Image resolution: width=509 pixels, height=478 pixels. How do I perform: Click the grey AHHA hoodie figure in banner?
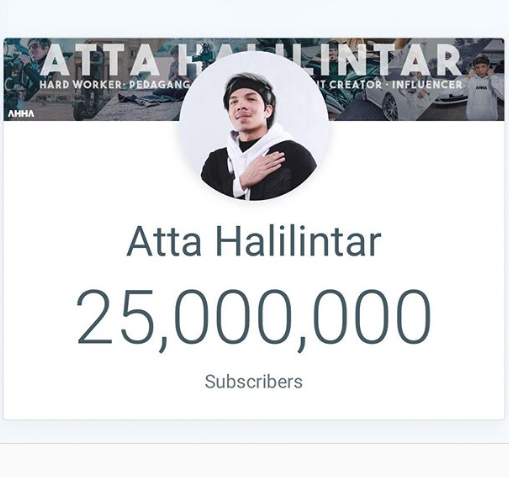coord(482,88)
